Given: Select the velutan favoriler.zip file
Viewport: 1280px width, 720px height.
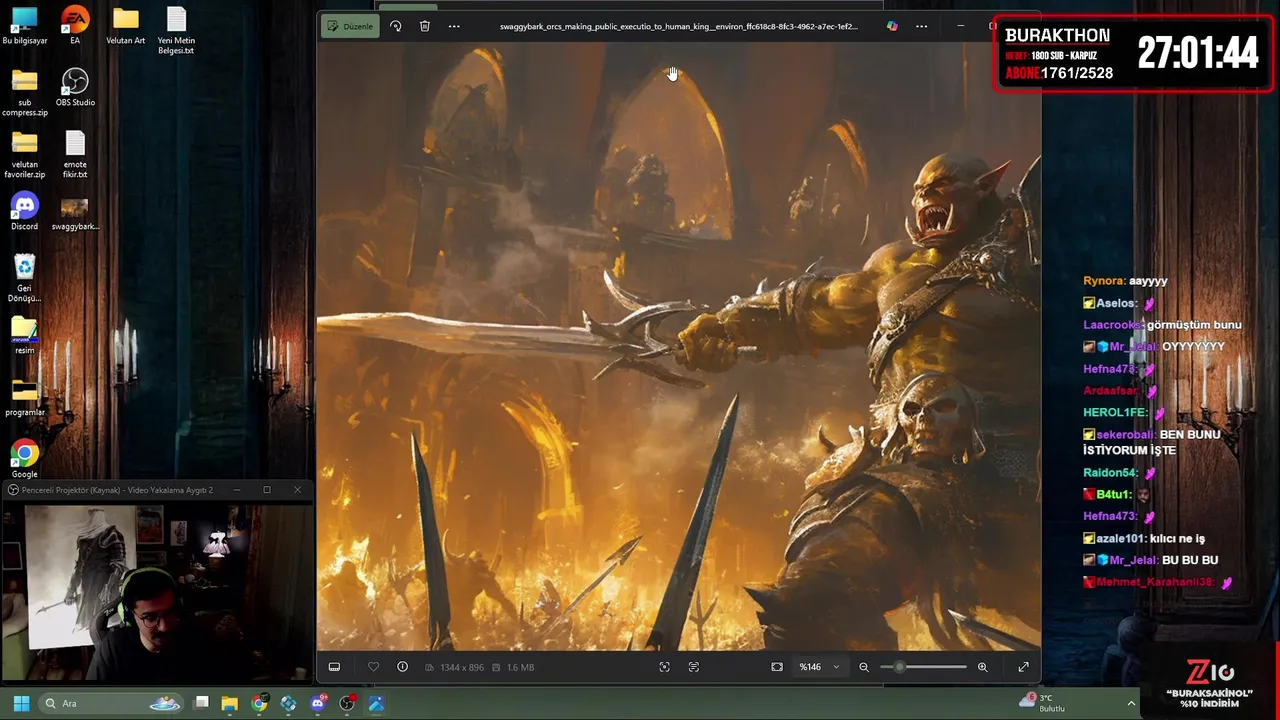Looking at the screenshot, I should (x=24, y=155).
